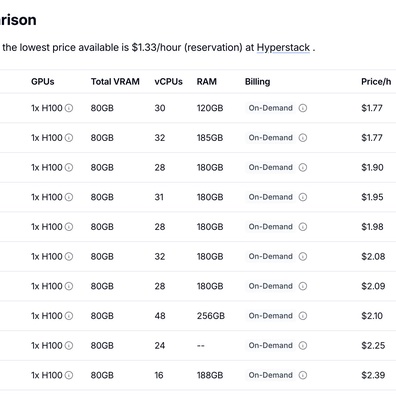The image size is (396, 396).
Task: Click the On-Demand info icon in the 185GB RAM row
Action: (303, 138)
